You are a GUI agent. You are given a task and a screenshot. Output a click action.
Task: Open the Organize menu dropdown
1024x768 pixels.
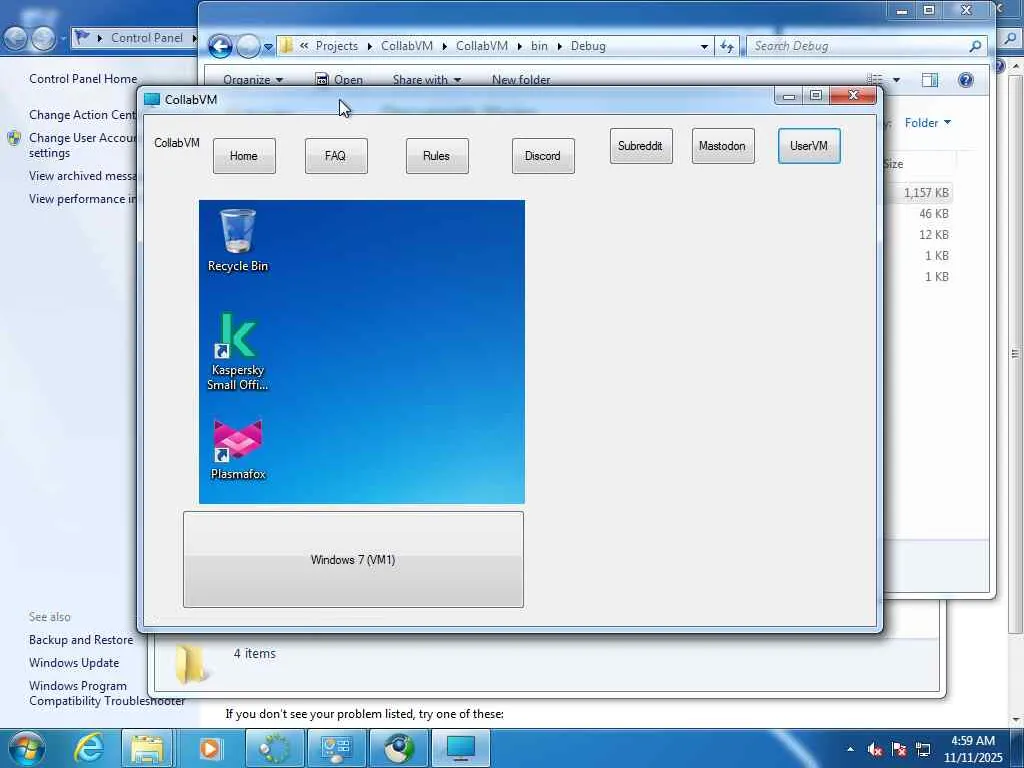[x=253, y=80]
